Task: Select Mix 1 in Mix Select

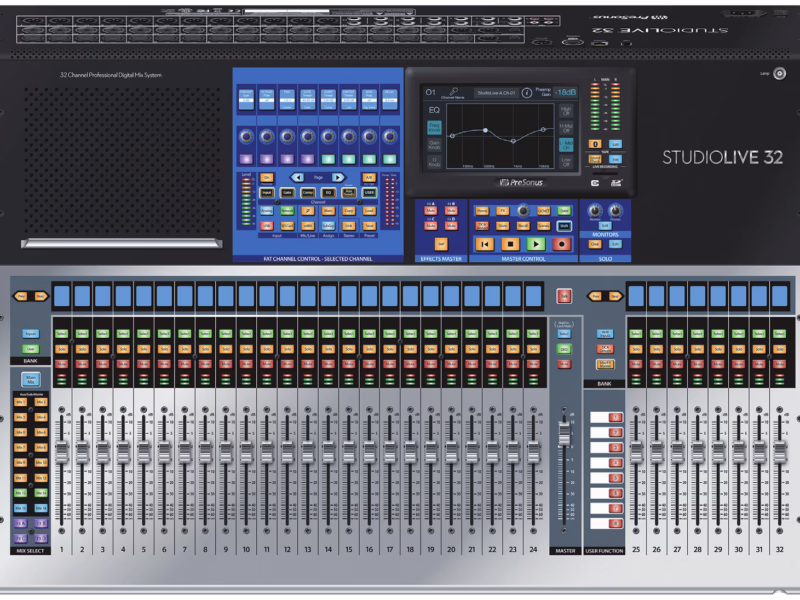Action: click(20, 402)
